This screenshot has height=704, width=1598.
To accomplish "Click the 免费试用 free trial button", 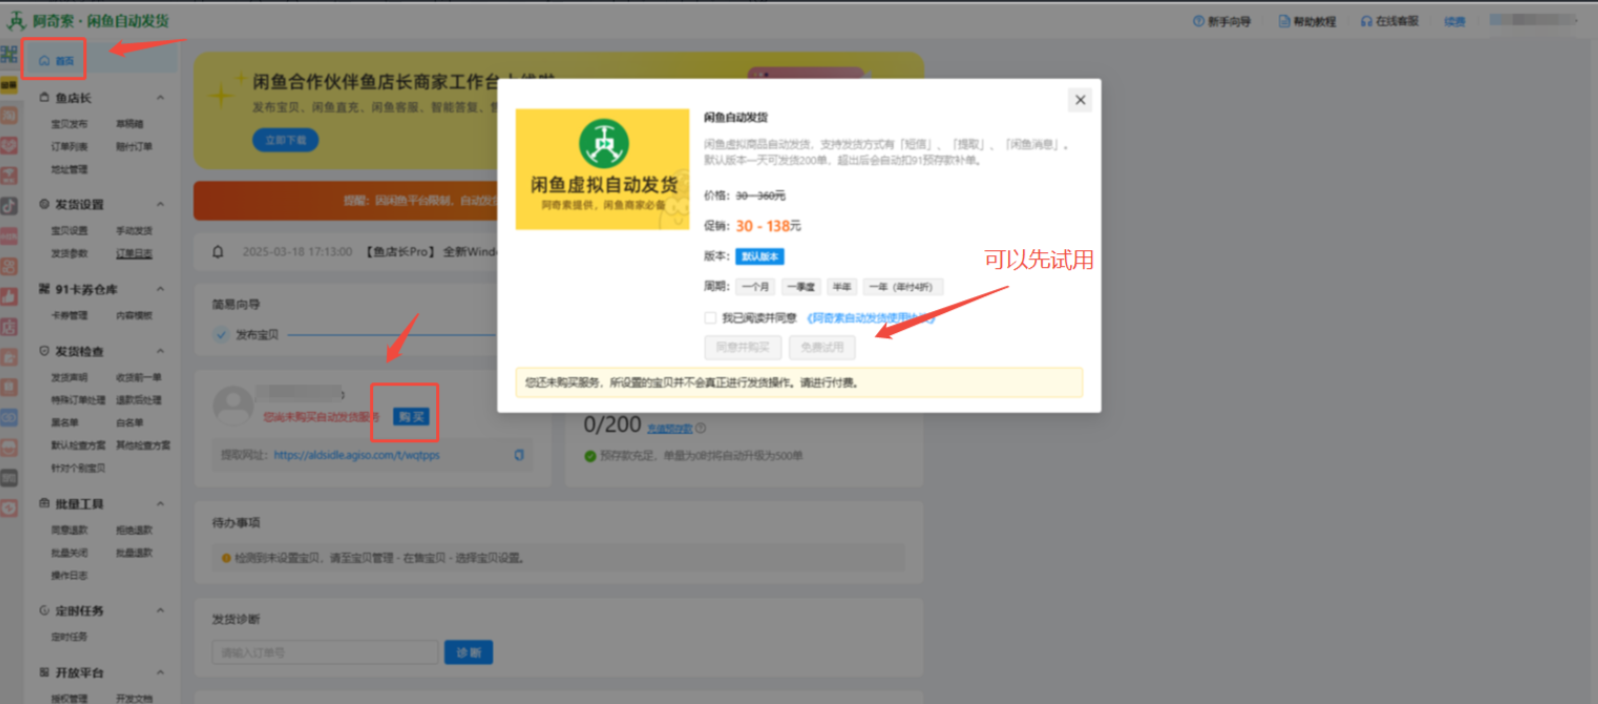I will (822, 347).
